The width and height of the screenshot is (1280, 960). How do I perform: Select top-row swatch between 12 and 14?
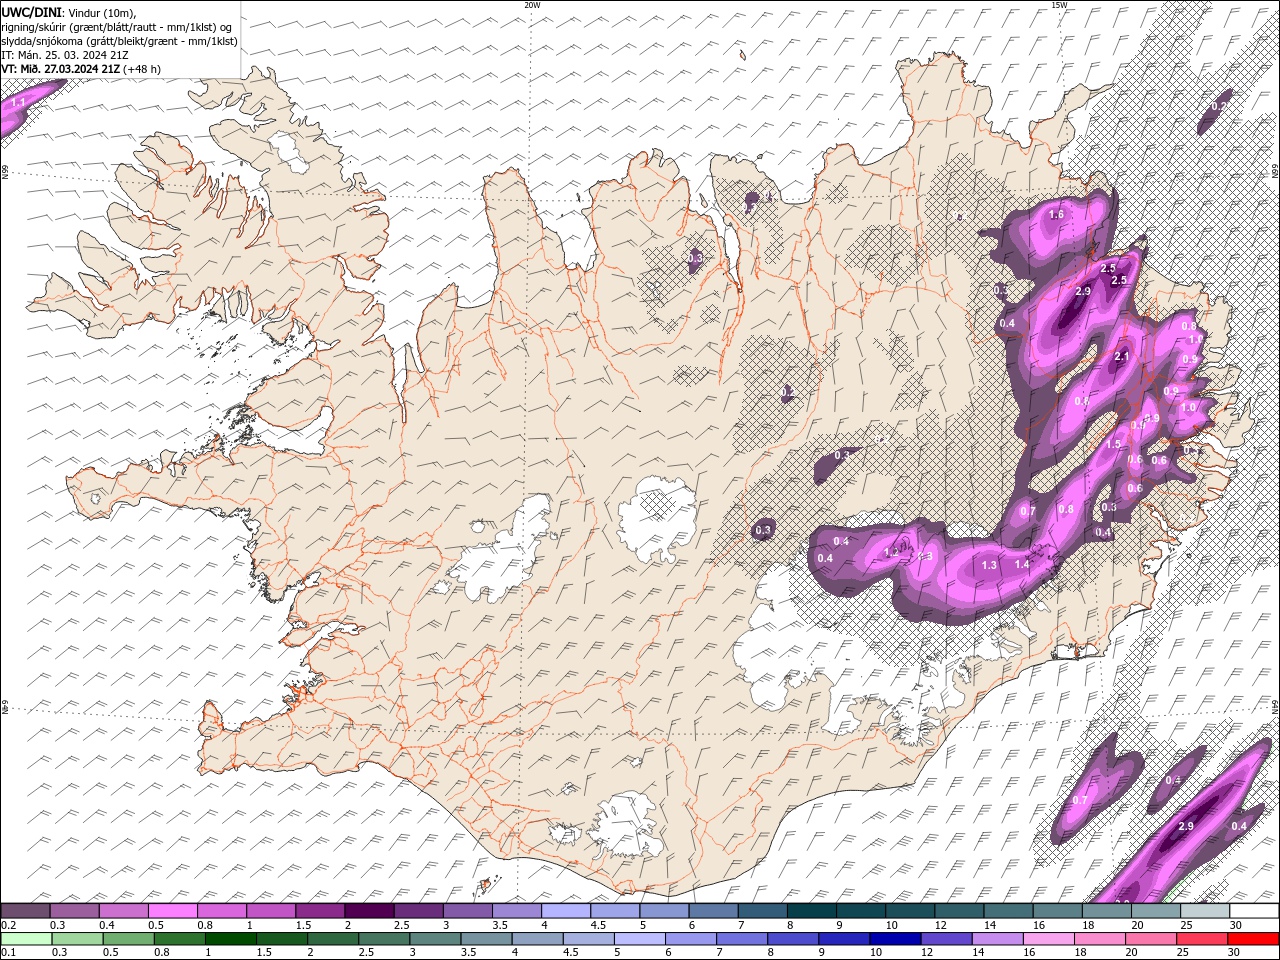point(958,911)
